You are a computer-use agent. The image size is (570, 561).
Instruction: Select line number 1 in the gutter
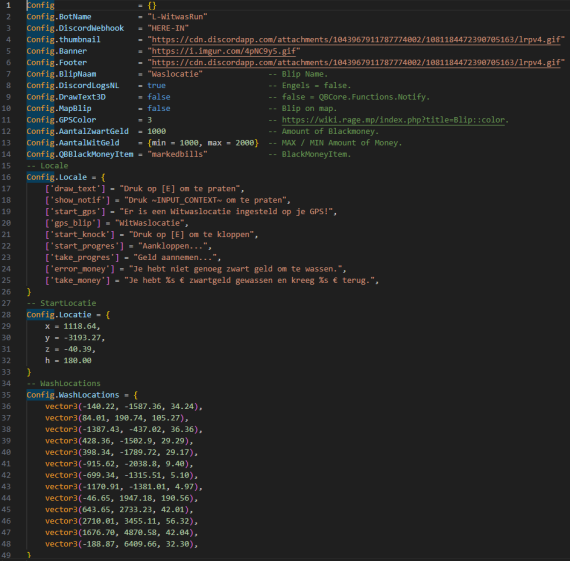(x=8, y=5)
